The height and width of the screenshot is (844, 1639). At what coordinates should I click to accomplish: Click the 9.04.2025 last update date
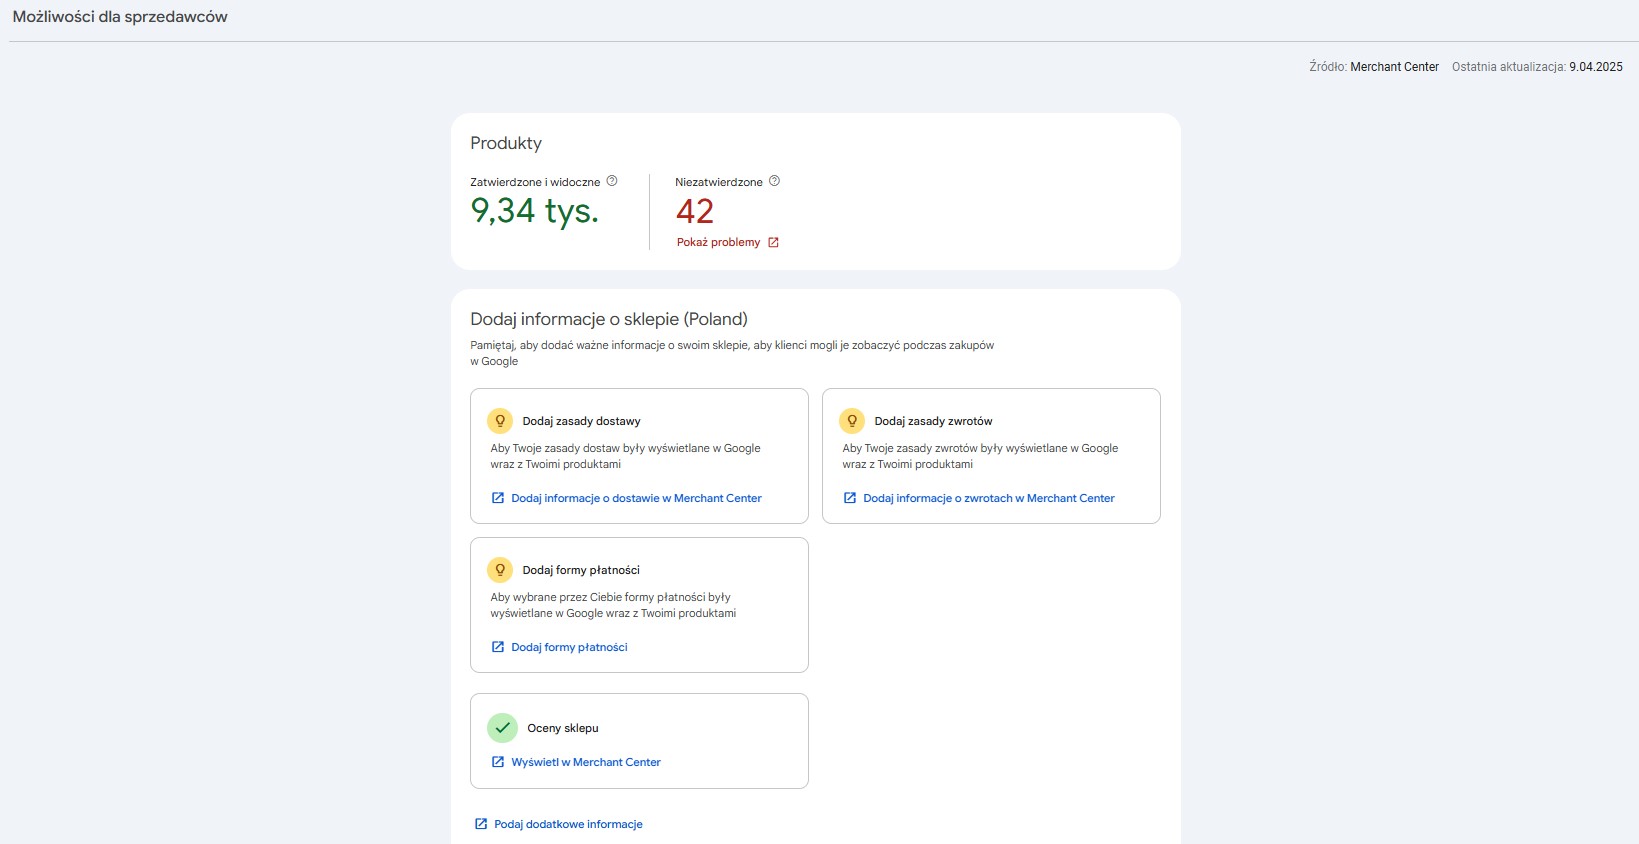tap(1596, 67)
